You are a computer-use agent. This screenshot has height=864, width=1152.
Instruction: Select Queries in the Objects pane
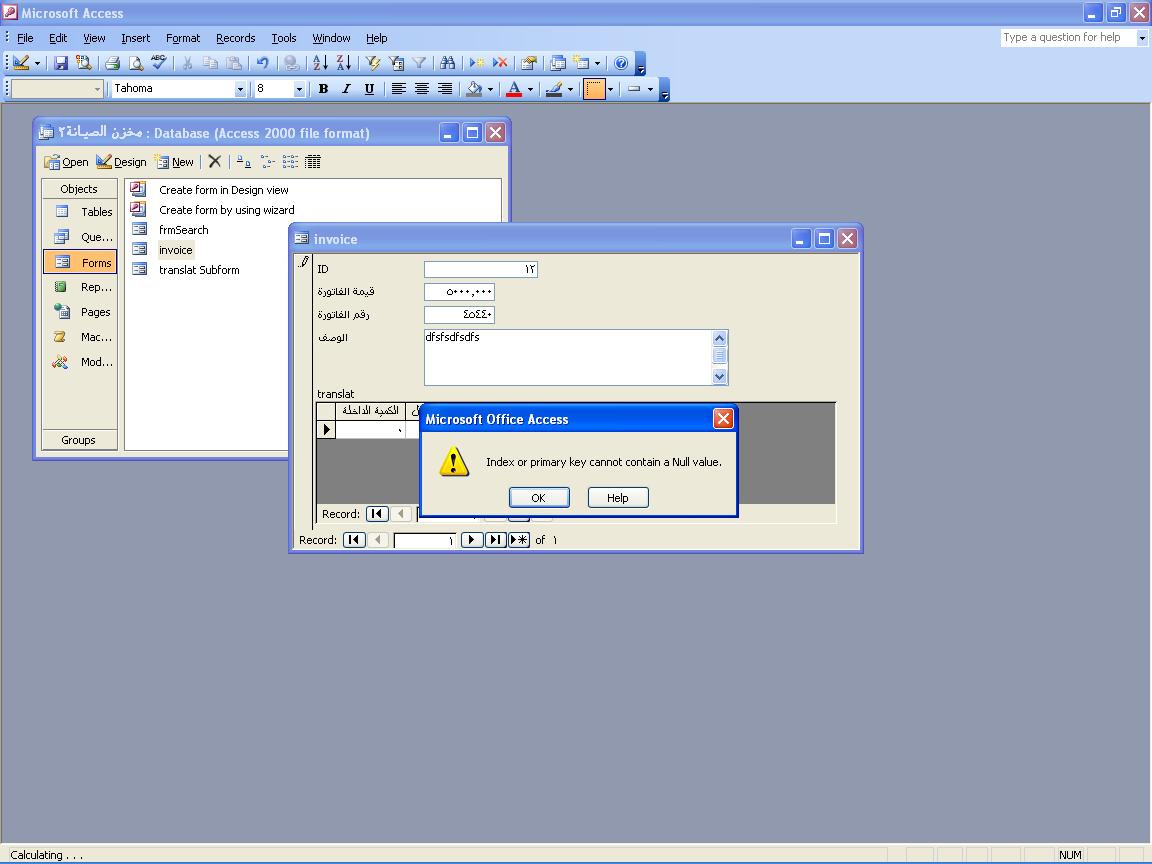(80, 237)
